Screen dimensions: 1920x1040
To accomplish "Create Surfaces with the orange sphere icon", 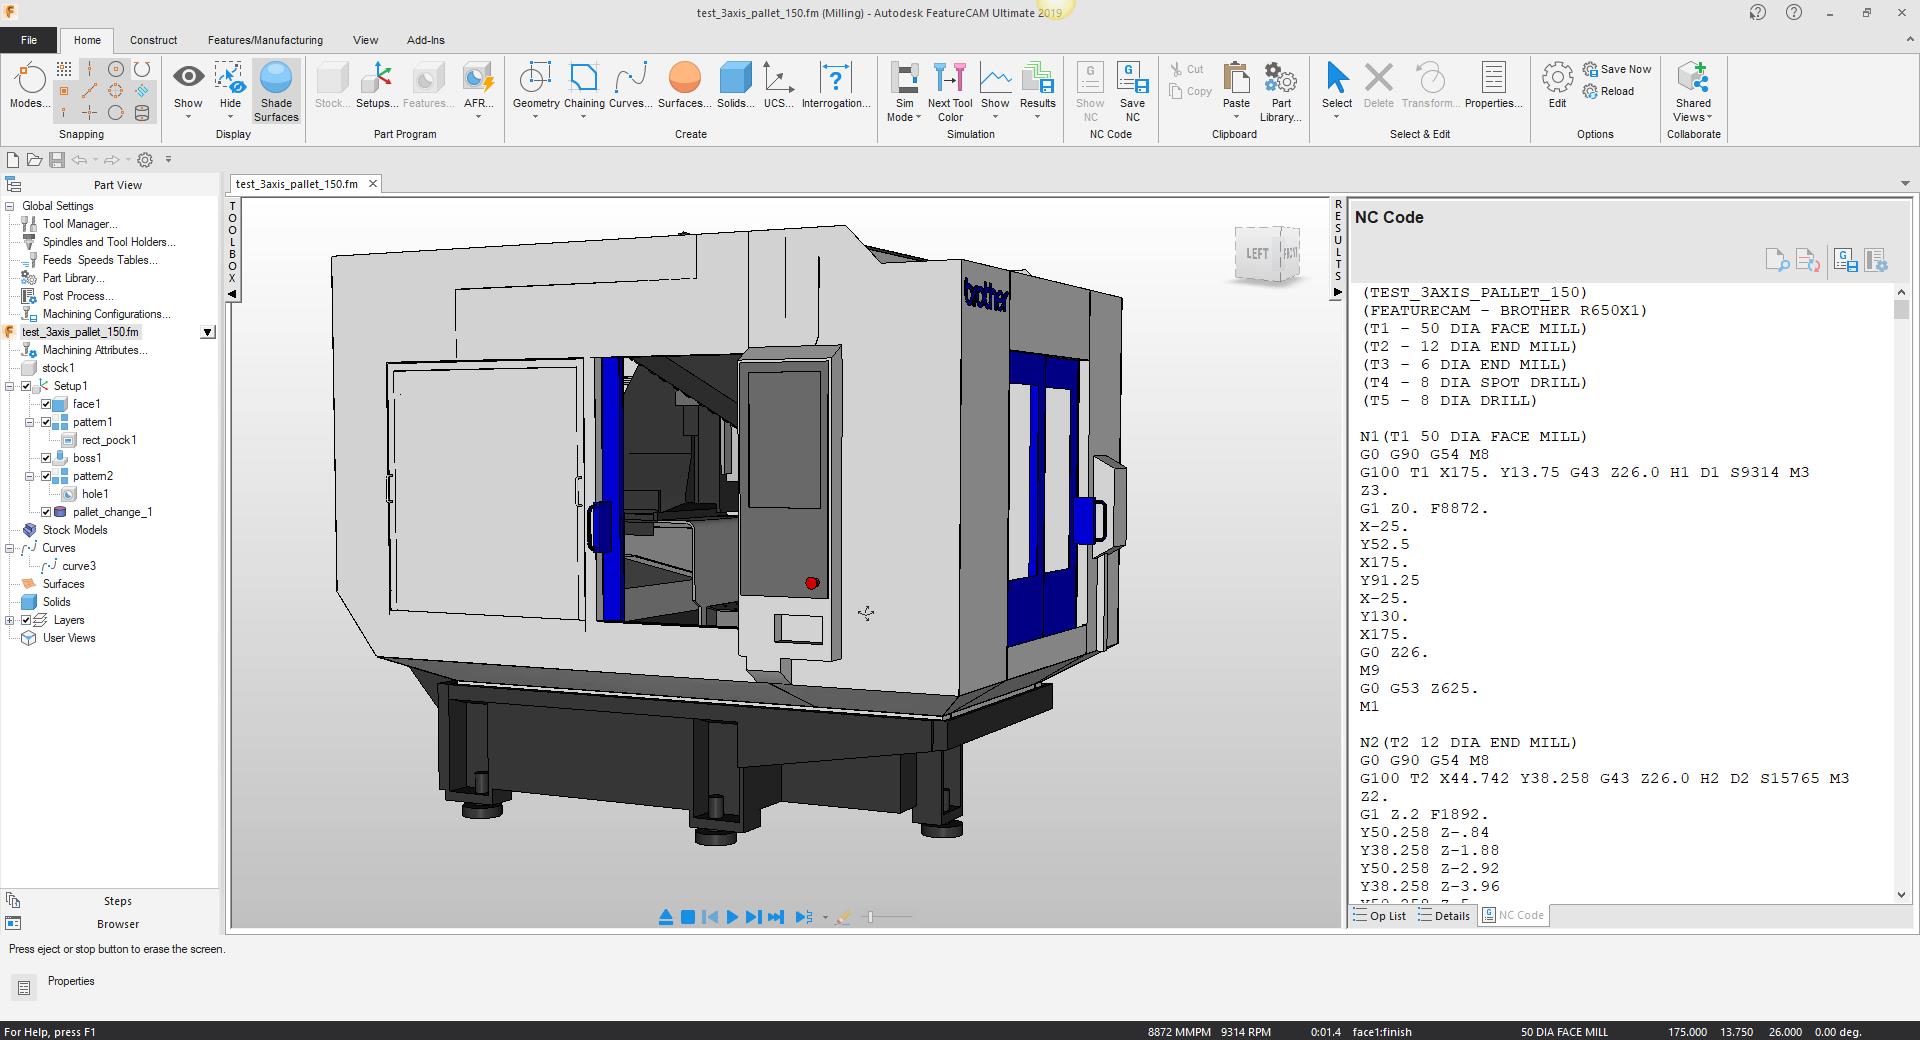I will (684, 86).
